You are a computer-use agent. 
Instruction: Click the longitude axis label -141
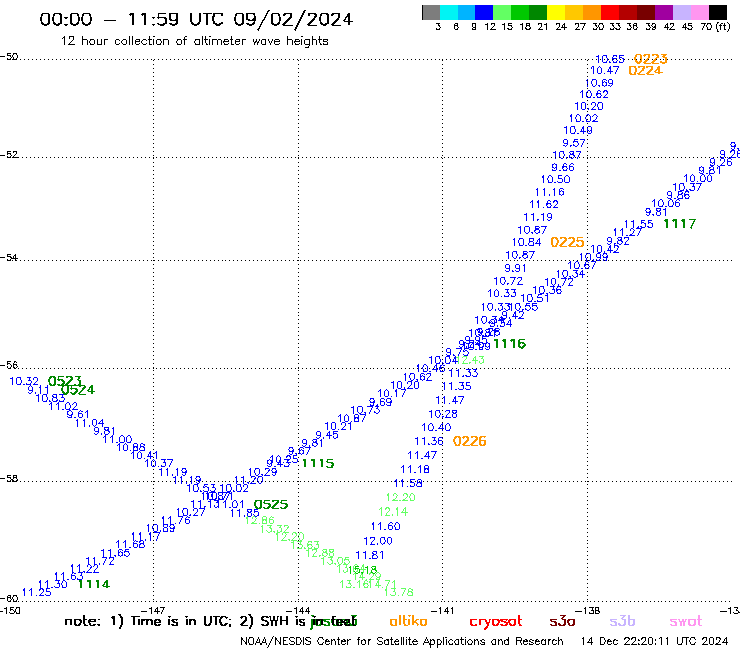tap(443, 610)
